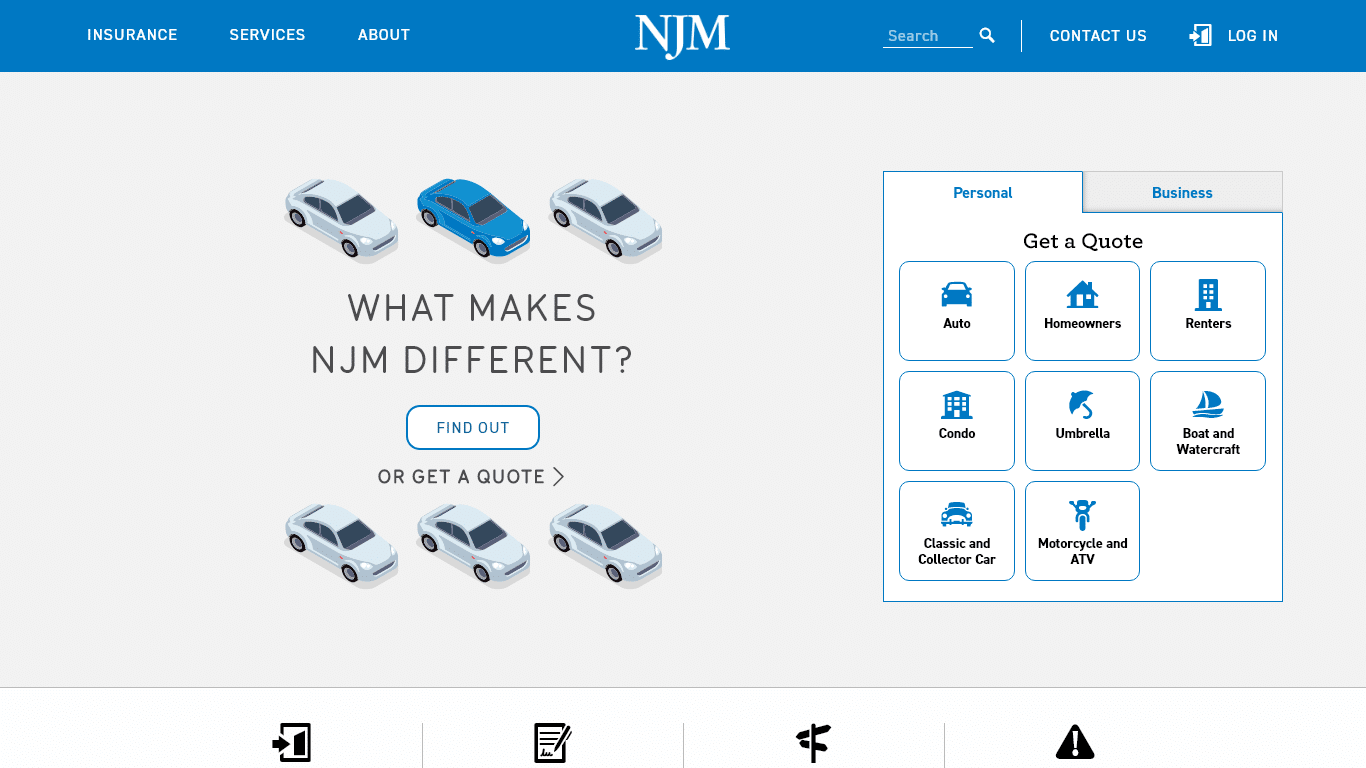The width and height of the screenshot is (1366, 768).
Task: Click the Motorcycle and ATV icon
Action: pyautogui.click(x=1082, y=516)
